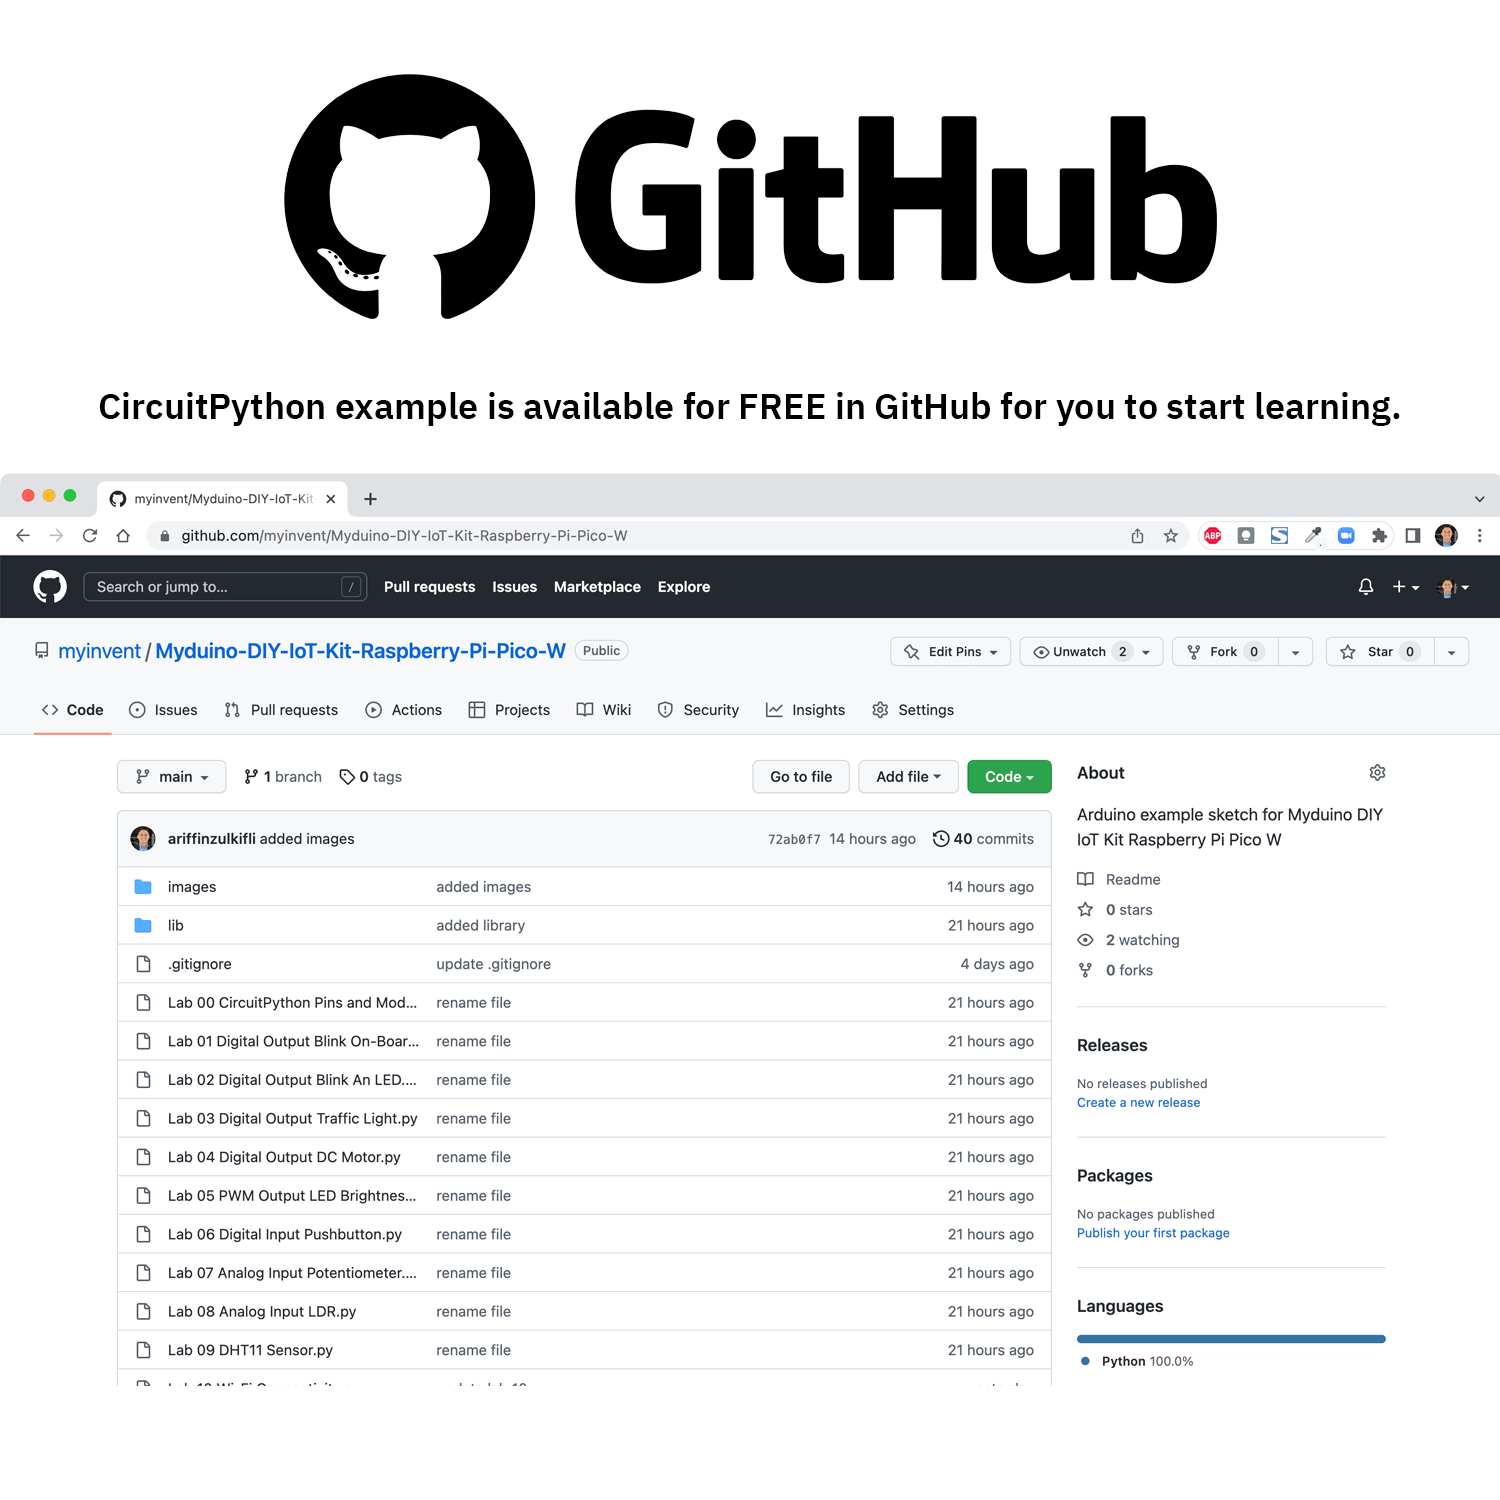This screenshot has height=1500, width=1500.
Task: Open Marketplace in top navigation
Action: (x=597, y=587)
